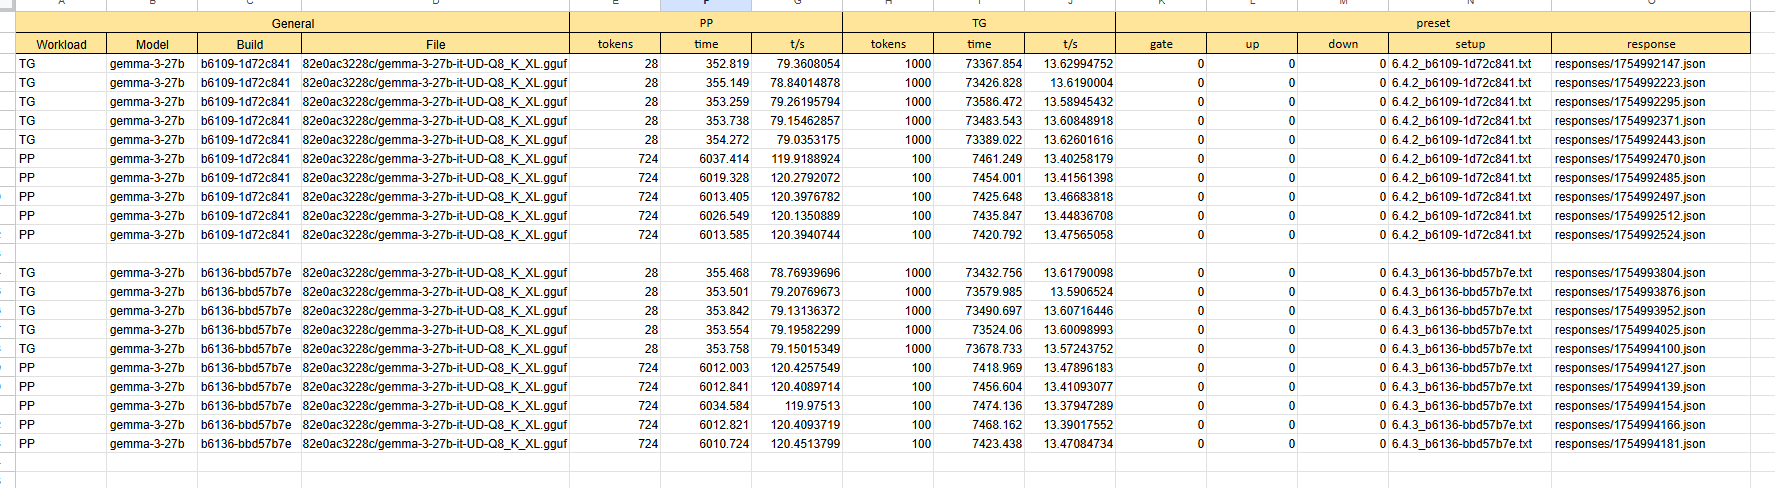Select the cell with value 353.259
The image size is (1775, 488).
(x=706, y=101)
